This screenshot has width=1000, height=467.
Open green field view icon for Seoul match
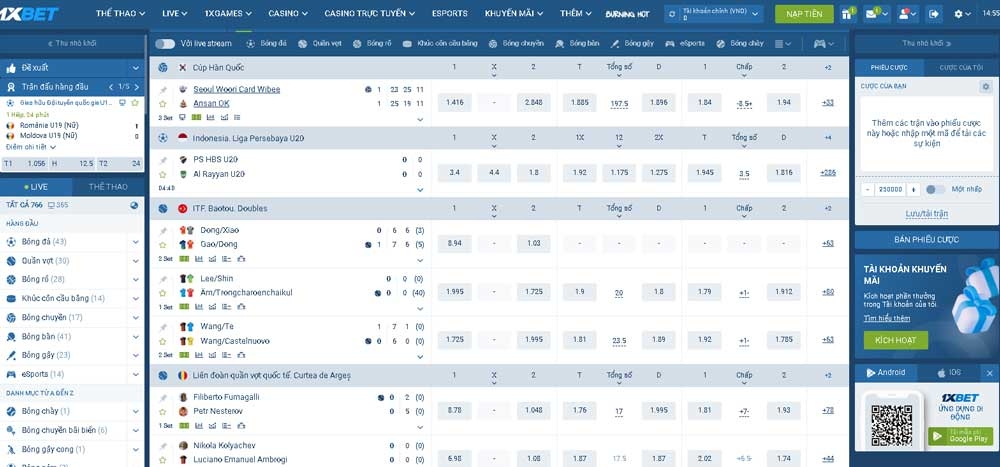196,117
